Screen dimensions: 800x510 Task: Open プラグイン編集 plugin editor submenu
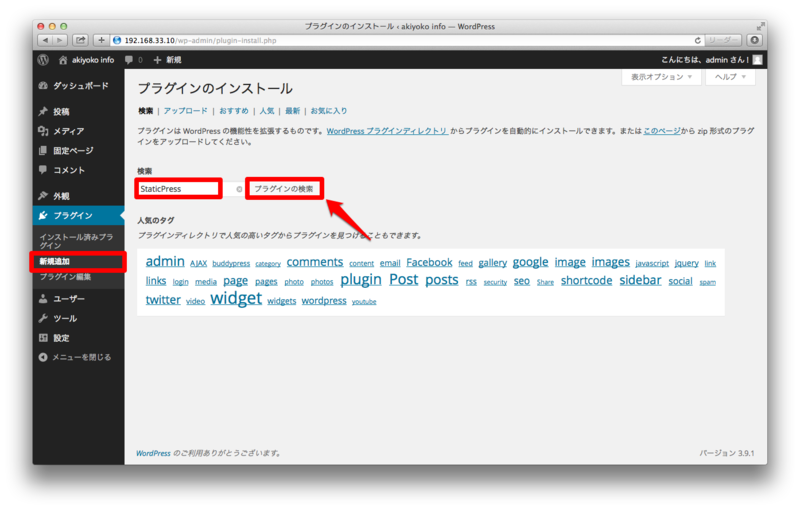(x=65, y=277)
